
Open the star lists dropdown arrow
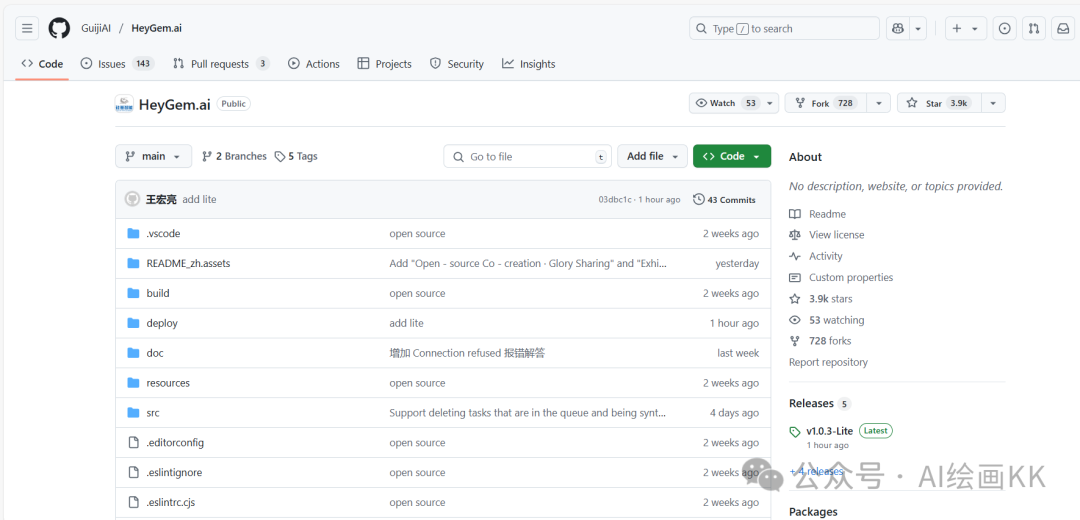[993, 103]
